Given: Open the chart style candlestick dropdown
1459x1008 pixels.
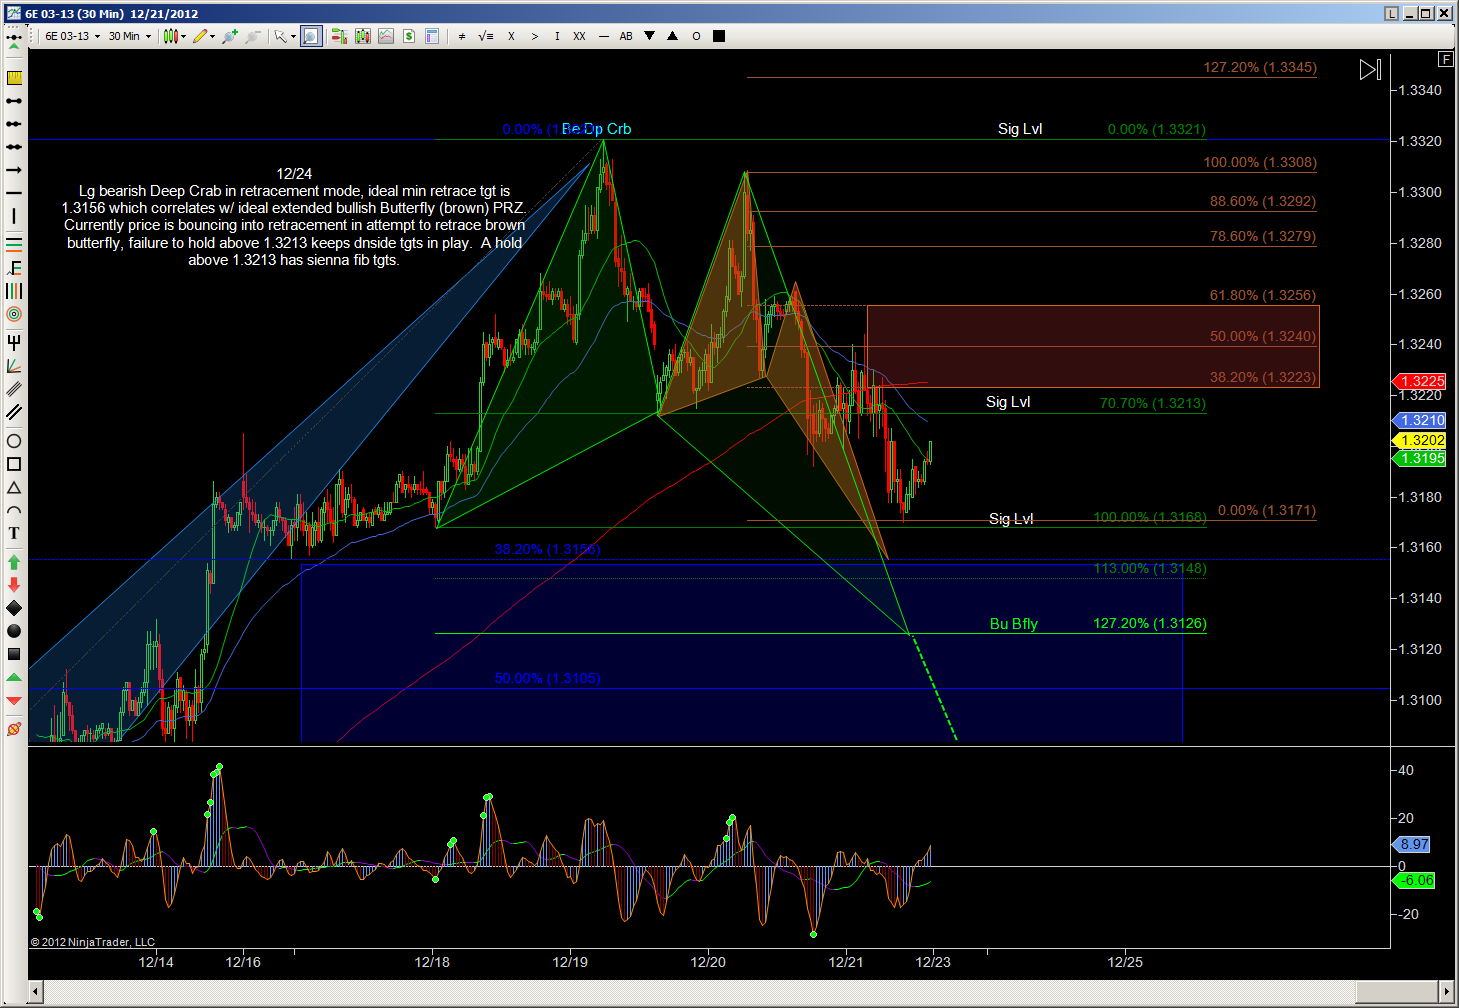Looking at the screenshot, I should click(x=175, y=36).
